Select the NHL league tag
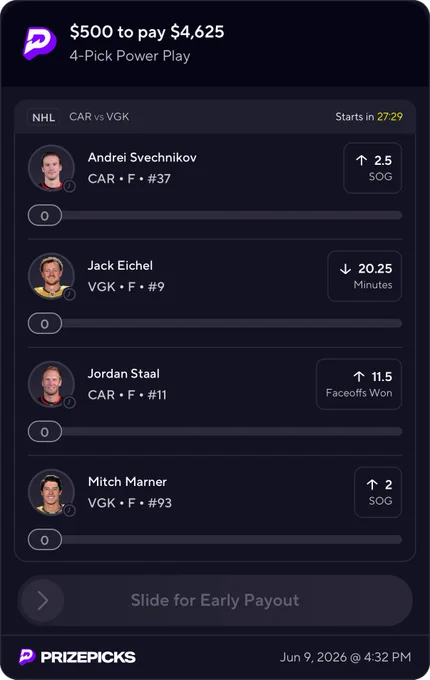The width and height of the screenshot is (430, 680). (43, 117)
